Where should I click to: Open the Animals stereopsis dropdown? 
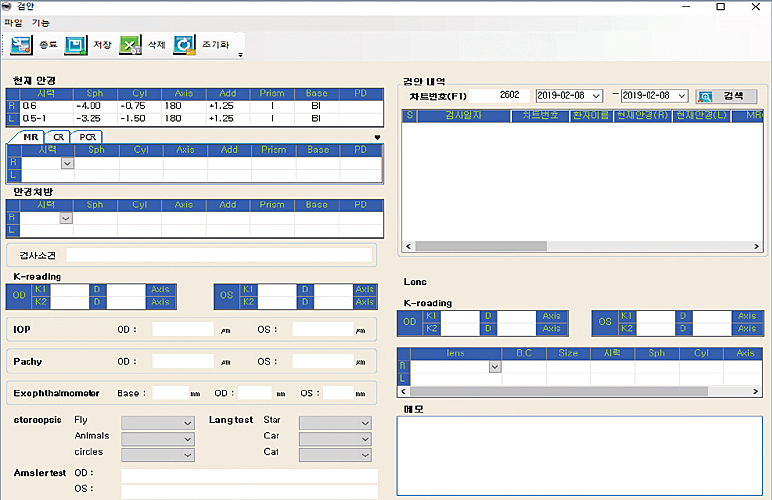coord(158,439)
